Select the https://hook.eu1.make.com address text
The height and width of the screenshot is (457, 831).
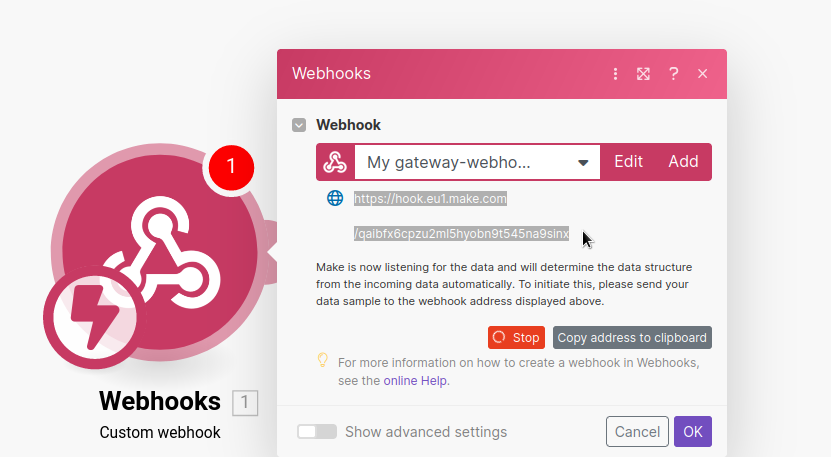click(x=430, y=199)
